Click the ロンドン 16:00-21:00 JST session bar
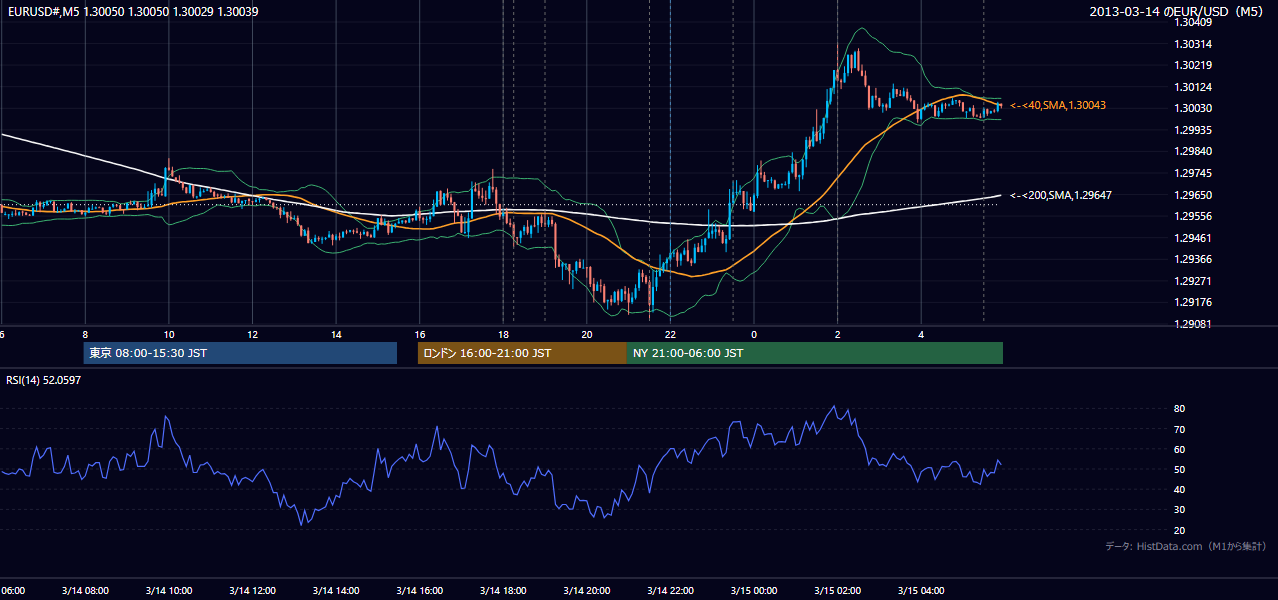 coord(522,353)
